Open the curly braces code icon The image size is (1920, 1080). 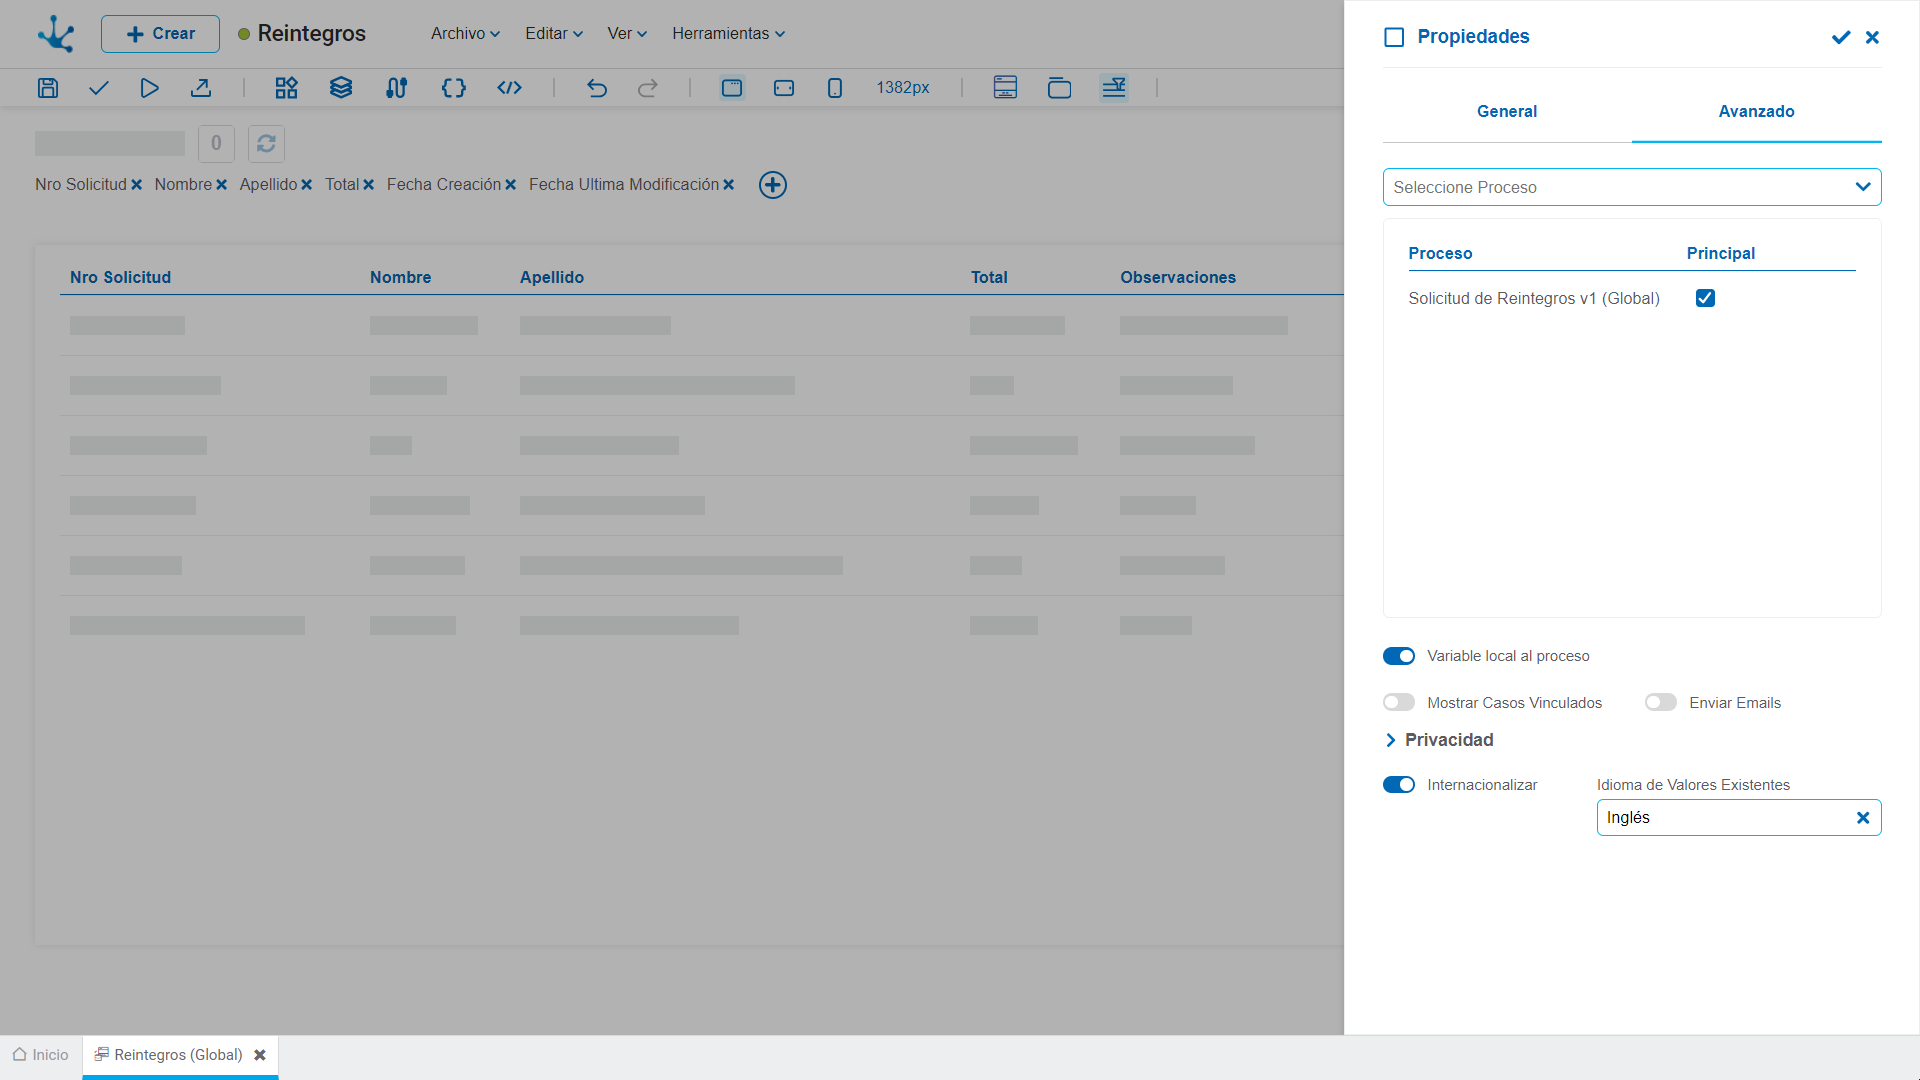(453, 88)
